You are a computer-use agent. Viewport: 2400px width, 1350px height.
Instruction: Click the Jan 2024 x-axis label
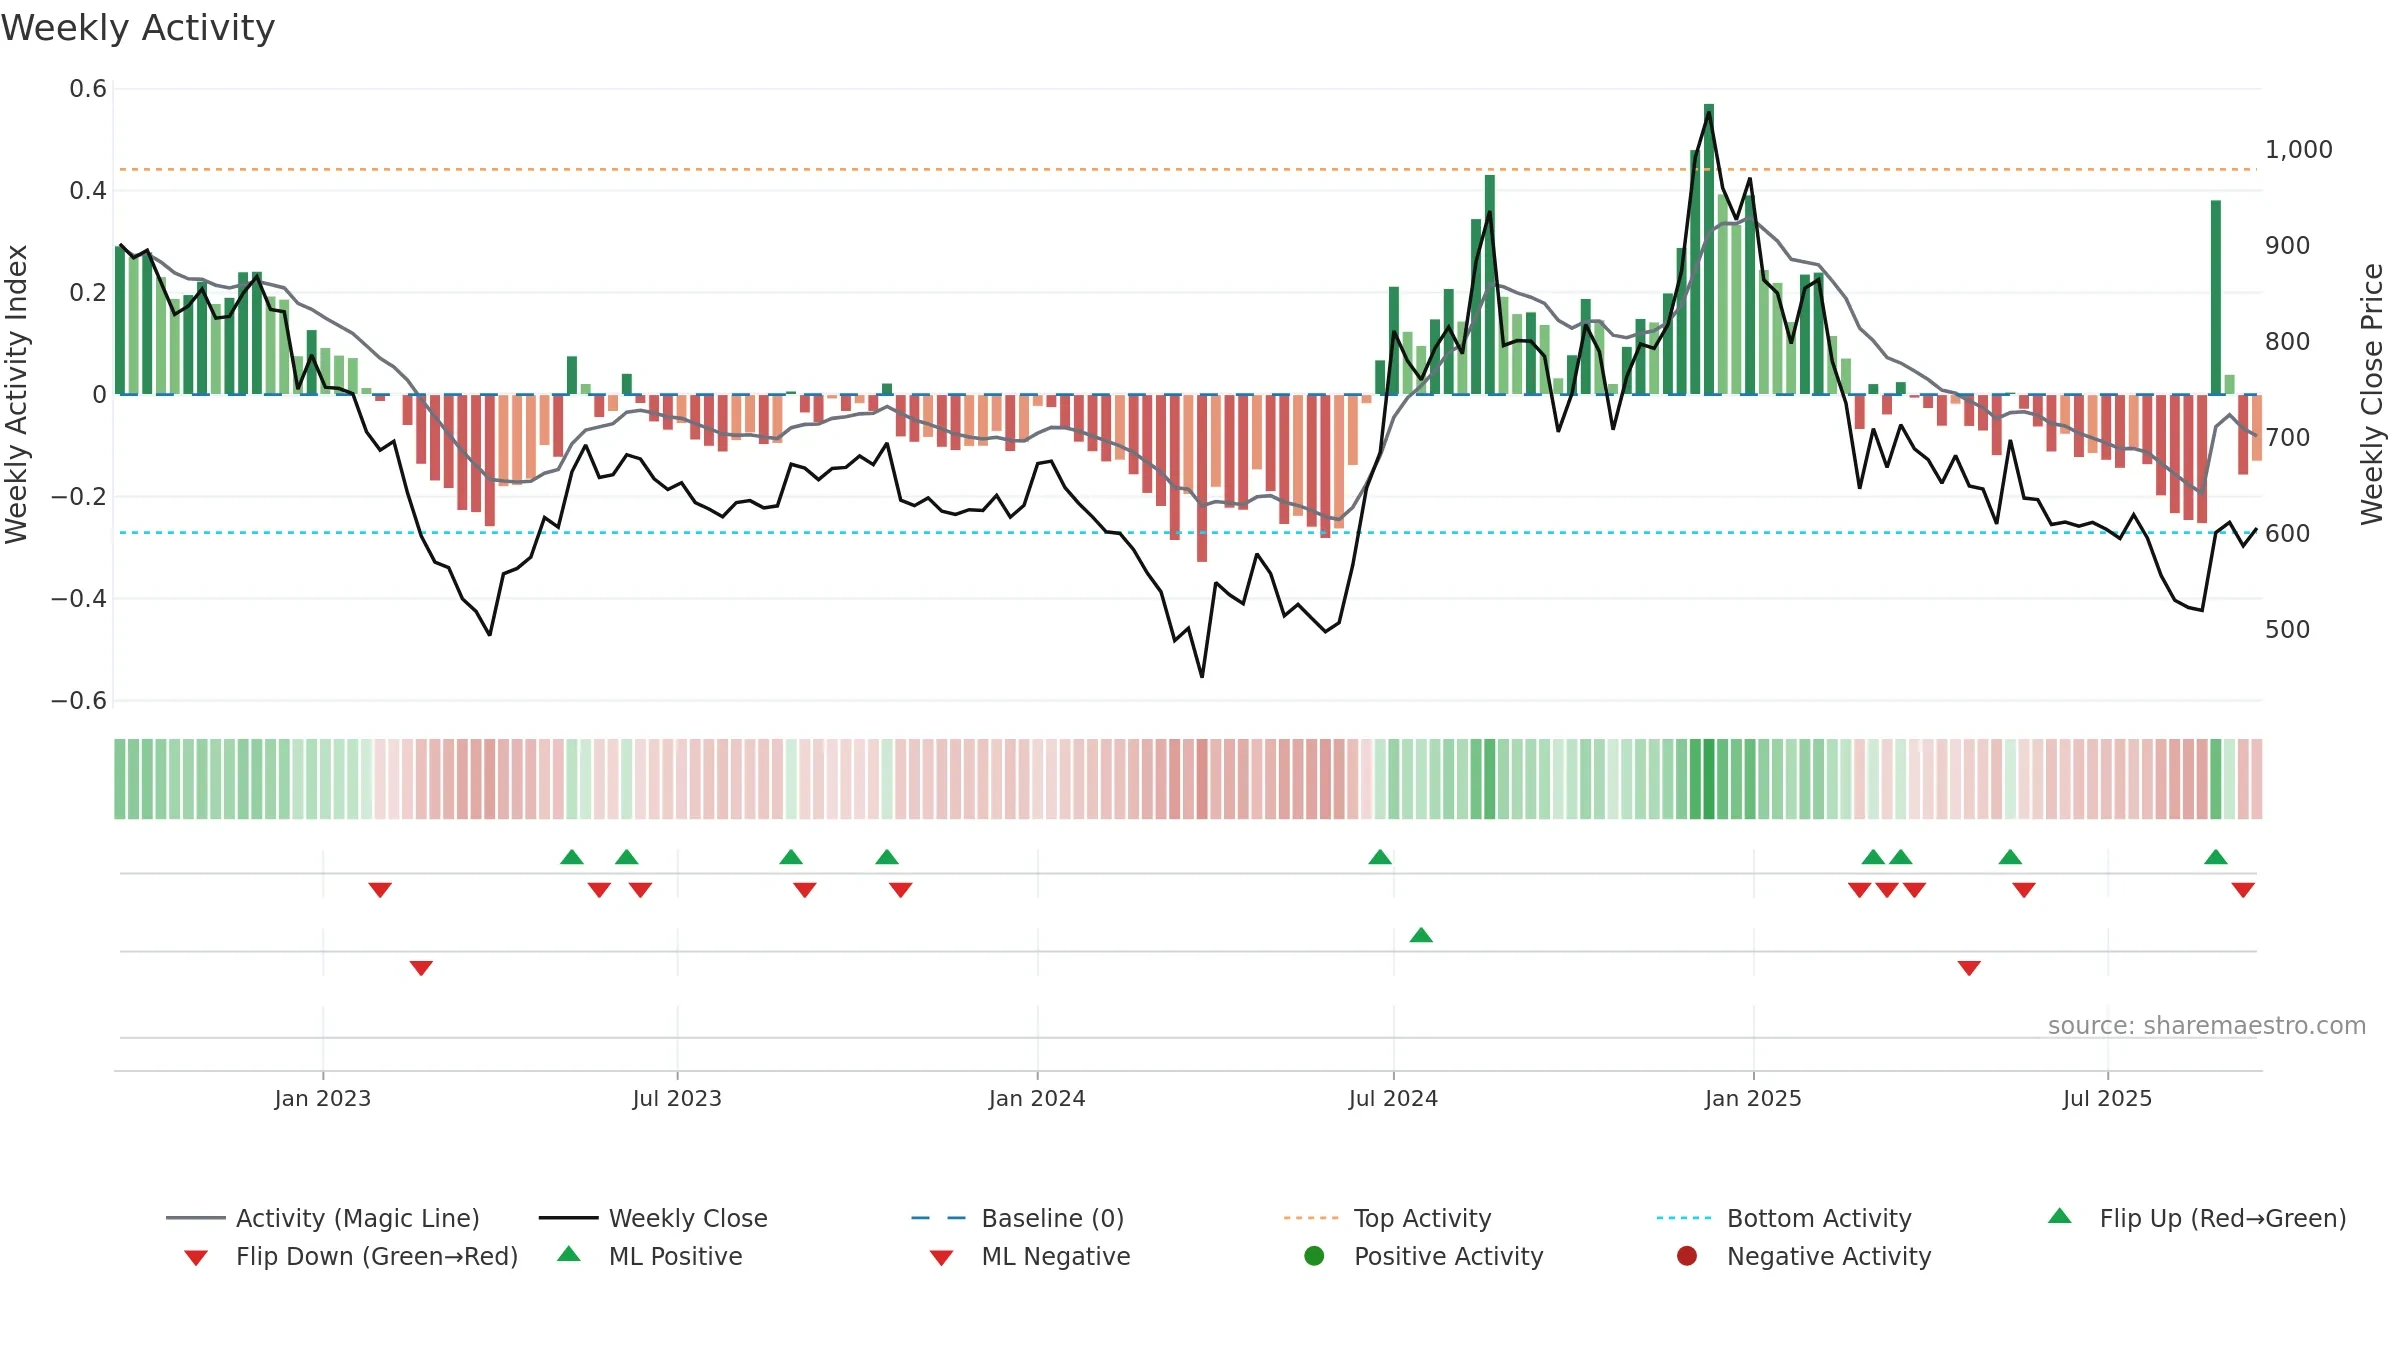coord(1037,1099)
